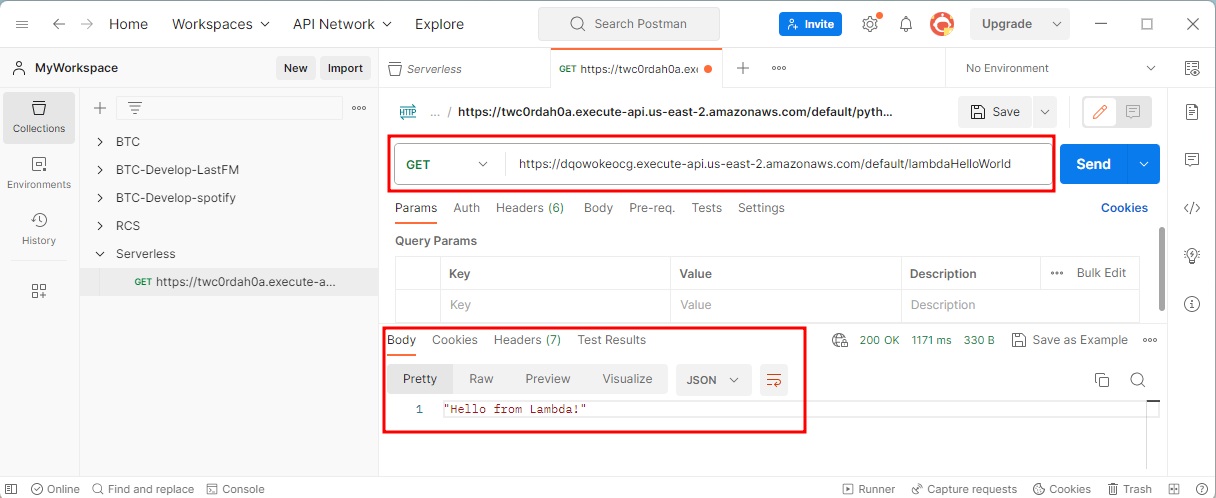Viewport: 1216px width, 498px height.
Task: Click the Save button
Action: coord(996,112)
